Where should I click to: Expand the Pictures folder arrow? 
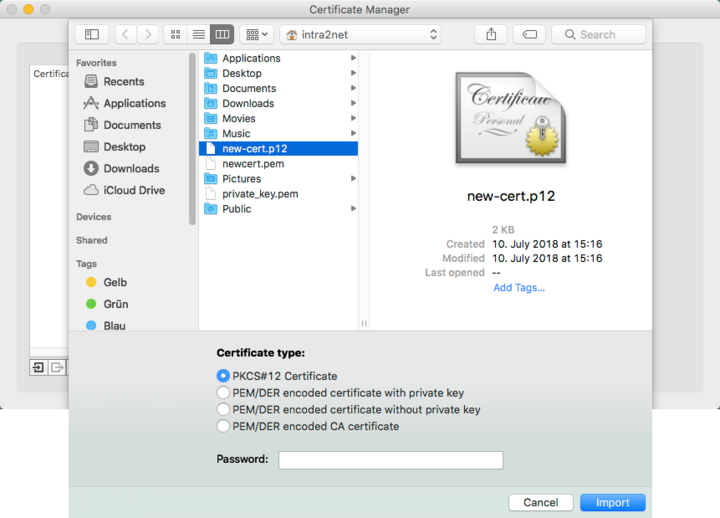[353, 179]
